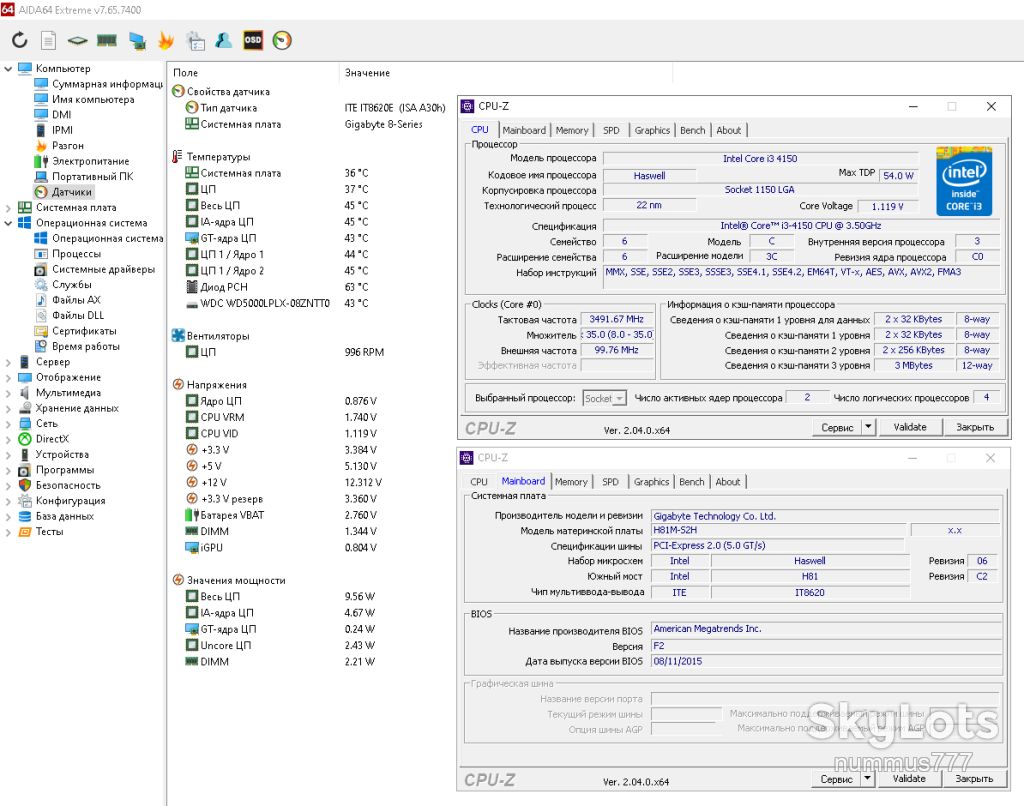This screenshot has height=806, width=1024.
Task: Click the DirectX icon in the tree
Action: (x=25, y=439)
